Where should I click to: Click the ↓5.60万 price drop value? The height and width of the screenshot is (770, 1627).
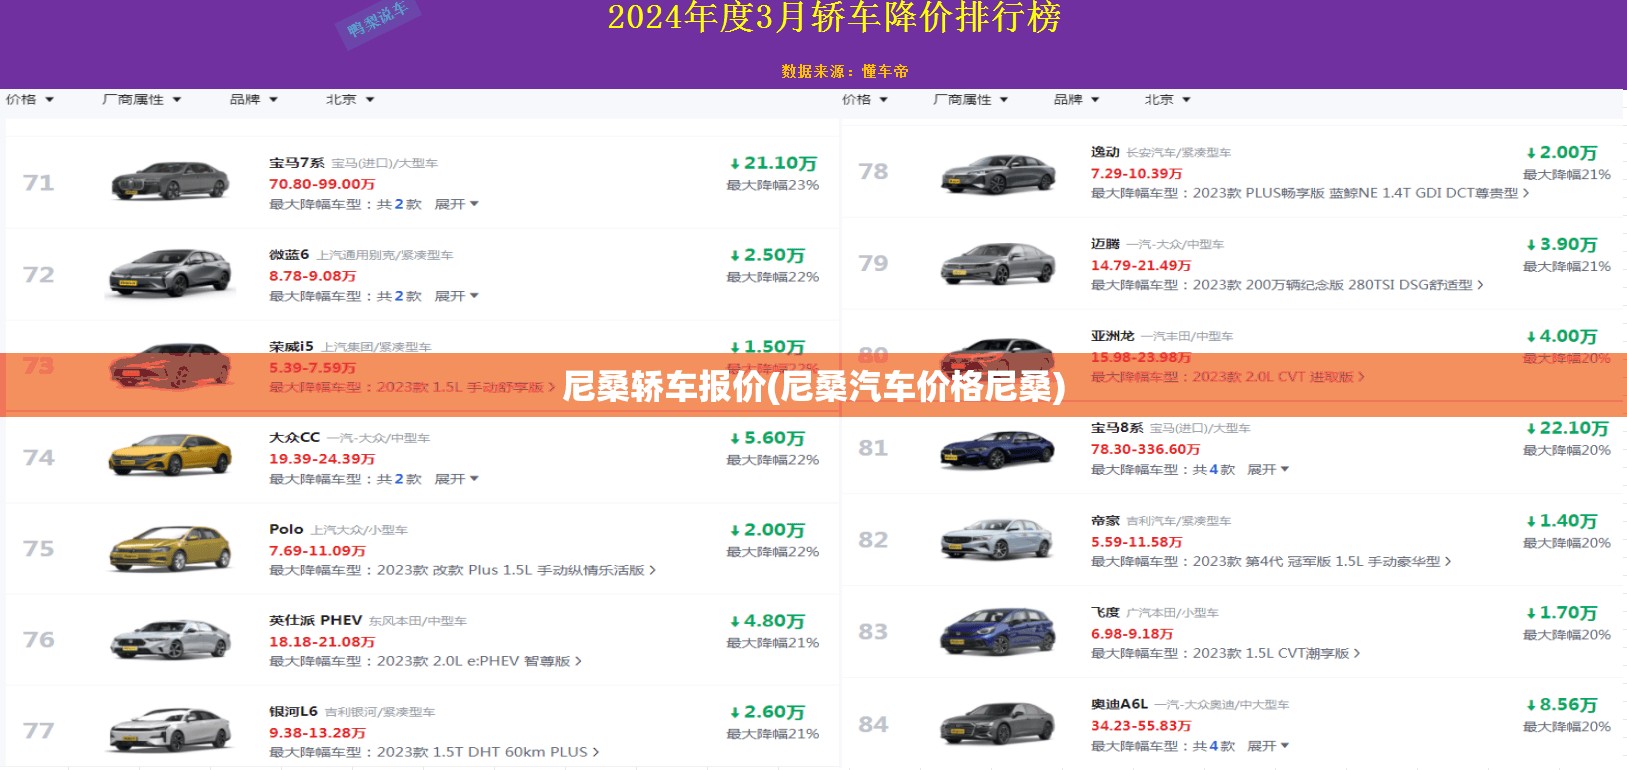[767, 438]
